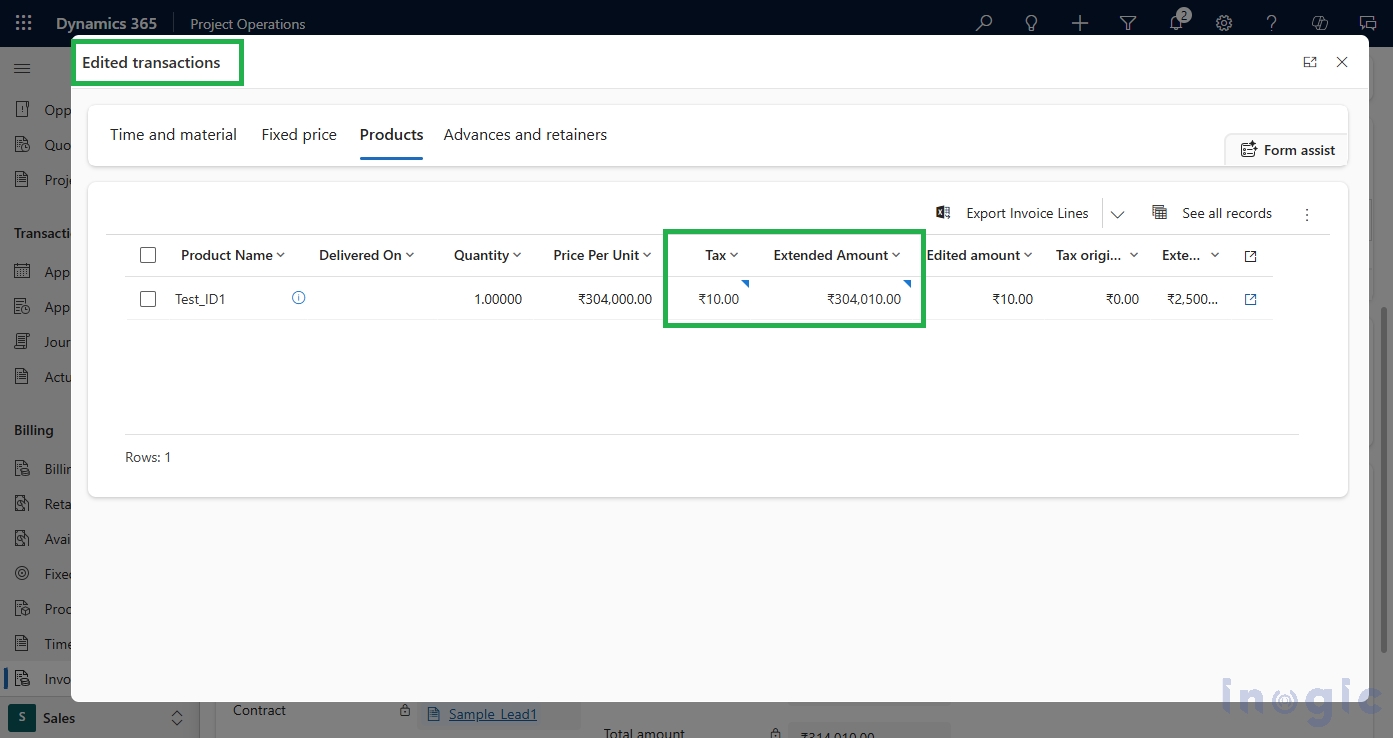Open the notifications bell showing 2 alerts
Screen dimensions: 1393x738
tap(1175, 22)
